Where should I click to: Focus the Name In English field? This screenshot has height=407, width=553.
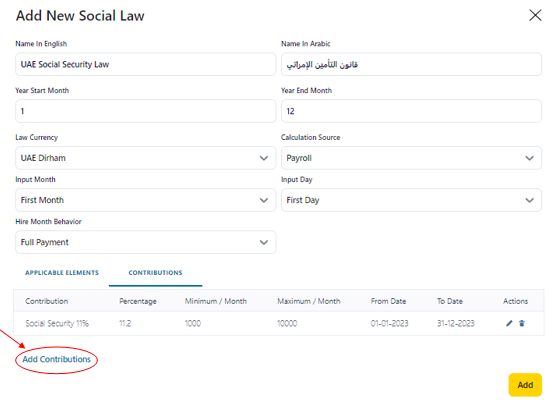click(145, 64)
